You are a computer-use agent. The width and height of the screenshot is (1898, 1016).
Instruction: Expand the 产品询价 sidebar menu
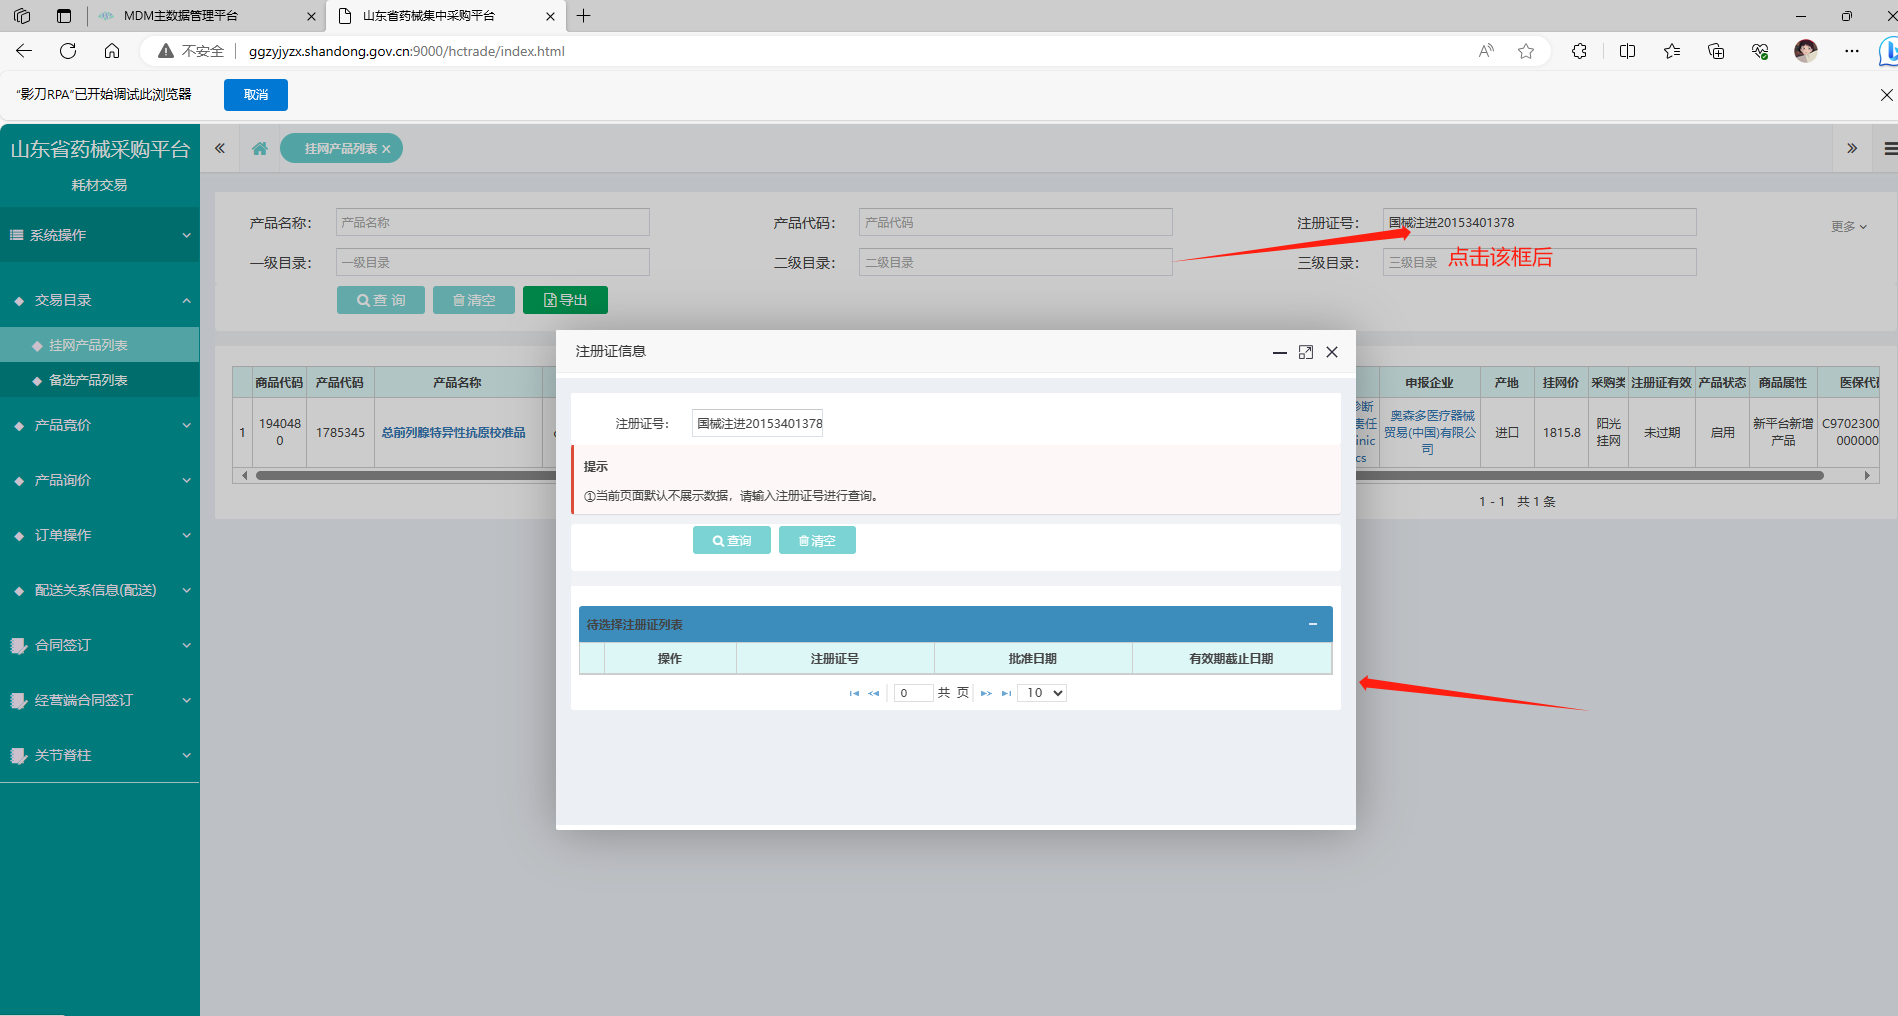click(x=100, y=480)
